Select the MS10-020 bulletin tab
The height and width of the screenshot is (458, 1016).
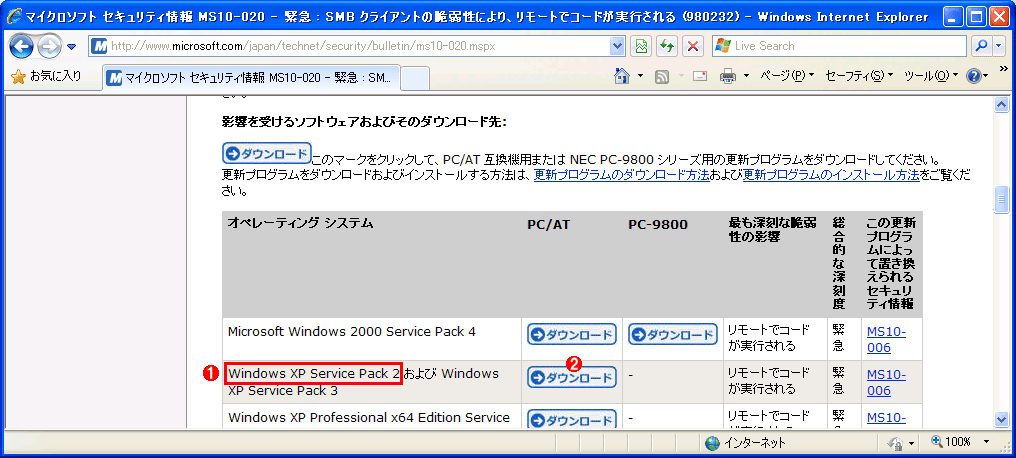[x=251, y=78]
